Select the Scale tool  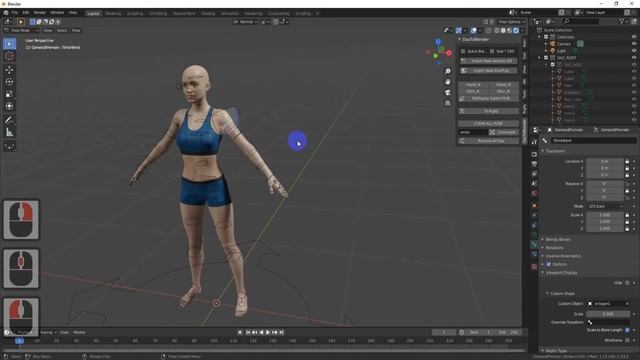tap(9, 94)
